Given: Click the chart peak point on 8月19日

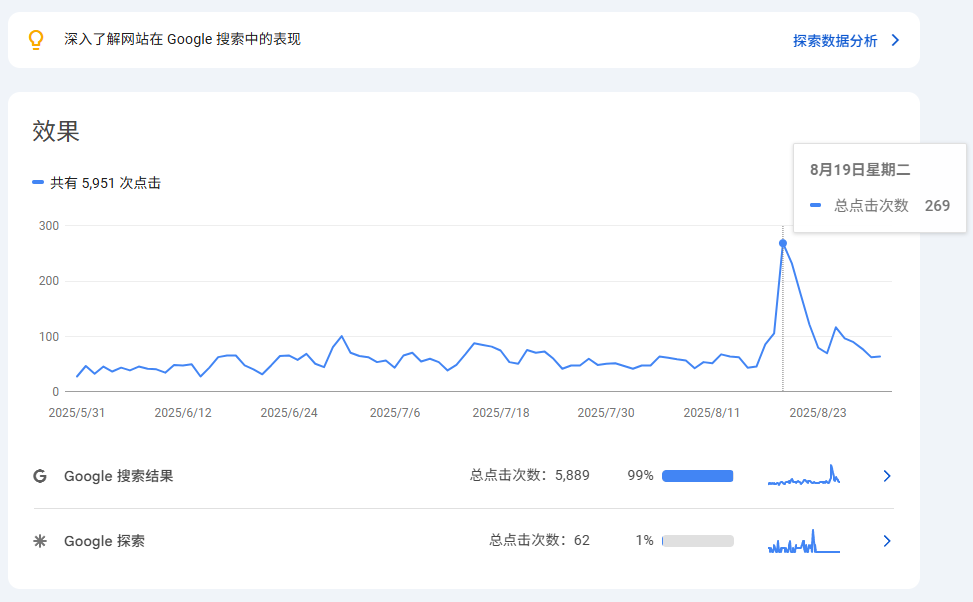Looking at the screenshot, I should click(783, 243).
